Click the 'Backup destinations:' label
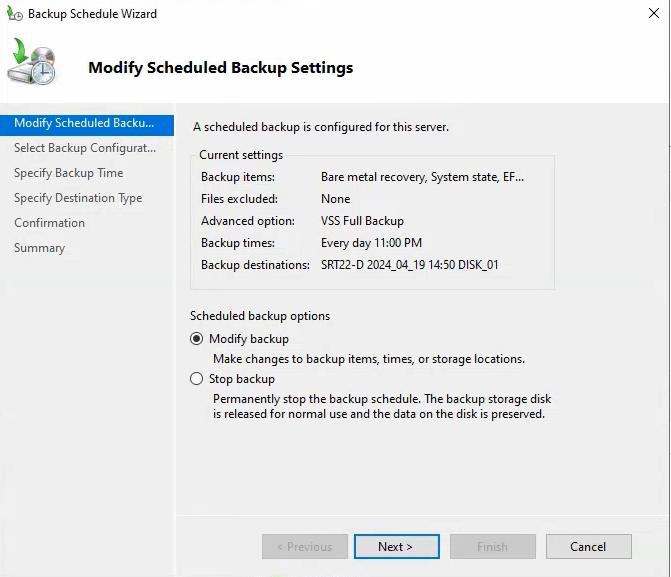This screenshot has height=577, width=671. pos(255,265)
